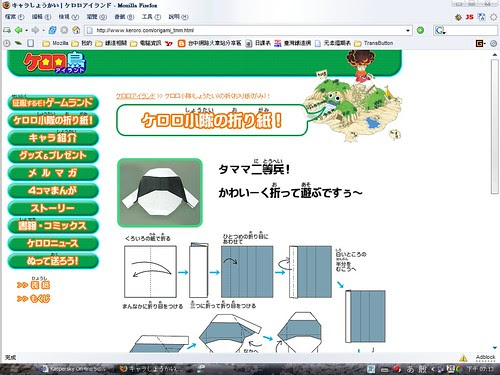Open the back button history dropdown arrow
This screenshot has width=500, height=375.
click(x=26, y=31)
